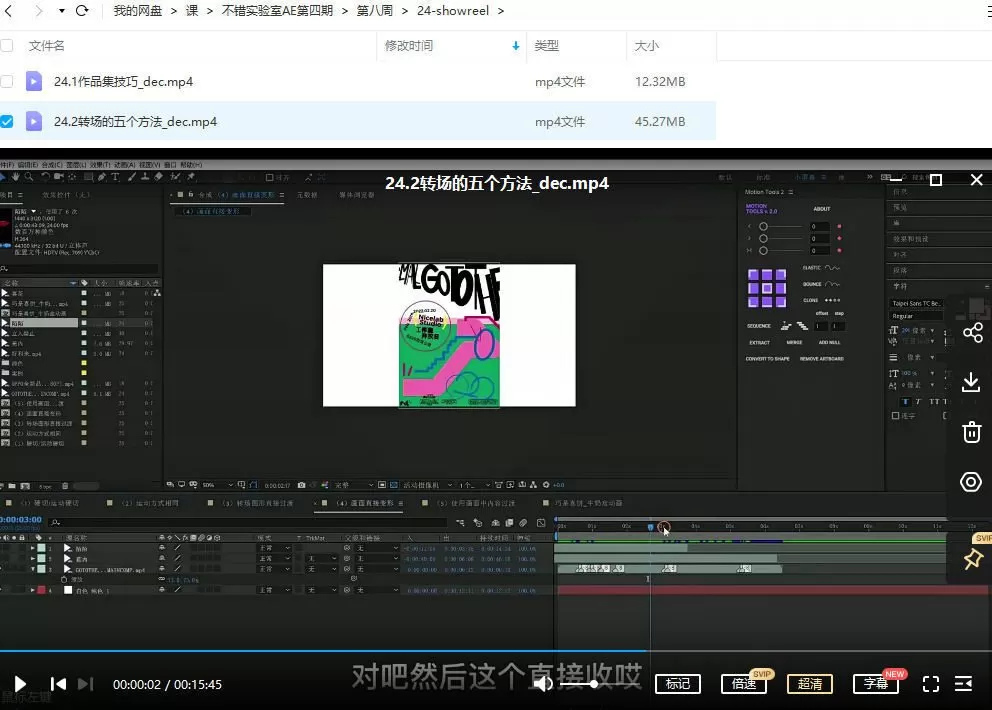Click the 字幕 subtitles button
The width and height of the screenshot is (992, 710).
click(875, 684)
